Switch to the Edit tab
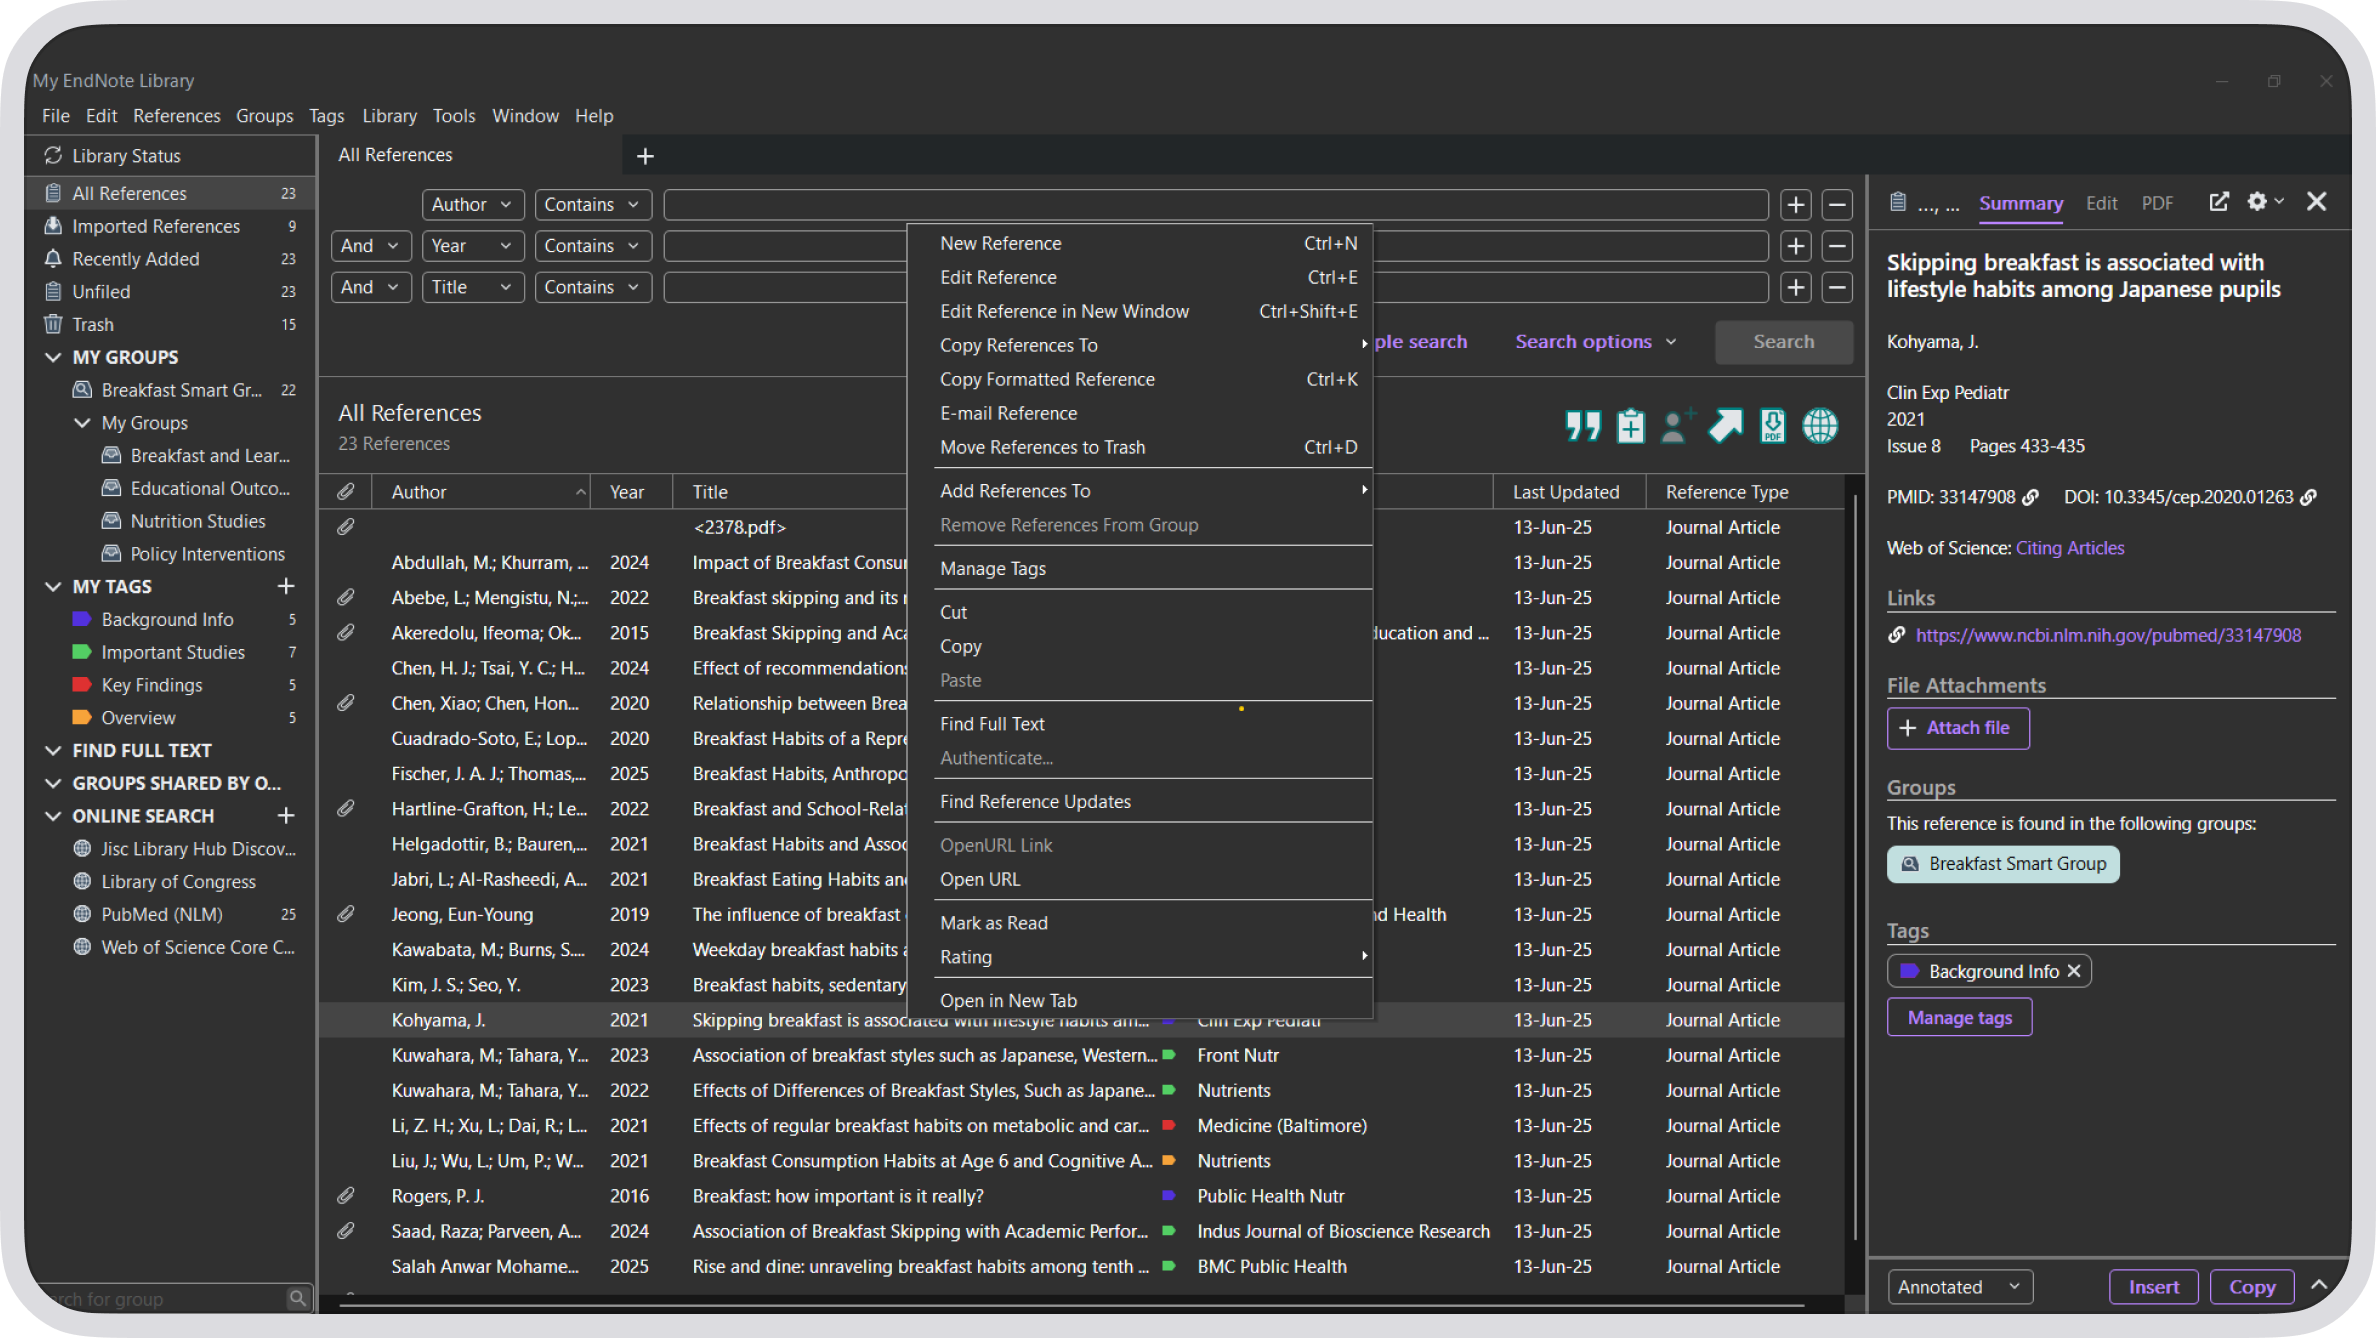Image resolution: width=2376 pixels, height=1338 pixels. 2101,203
